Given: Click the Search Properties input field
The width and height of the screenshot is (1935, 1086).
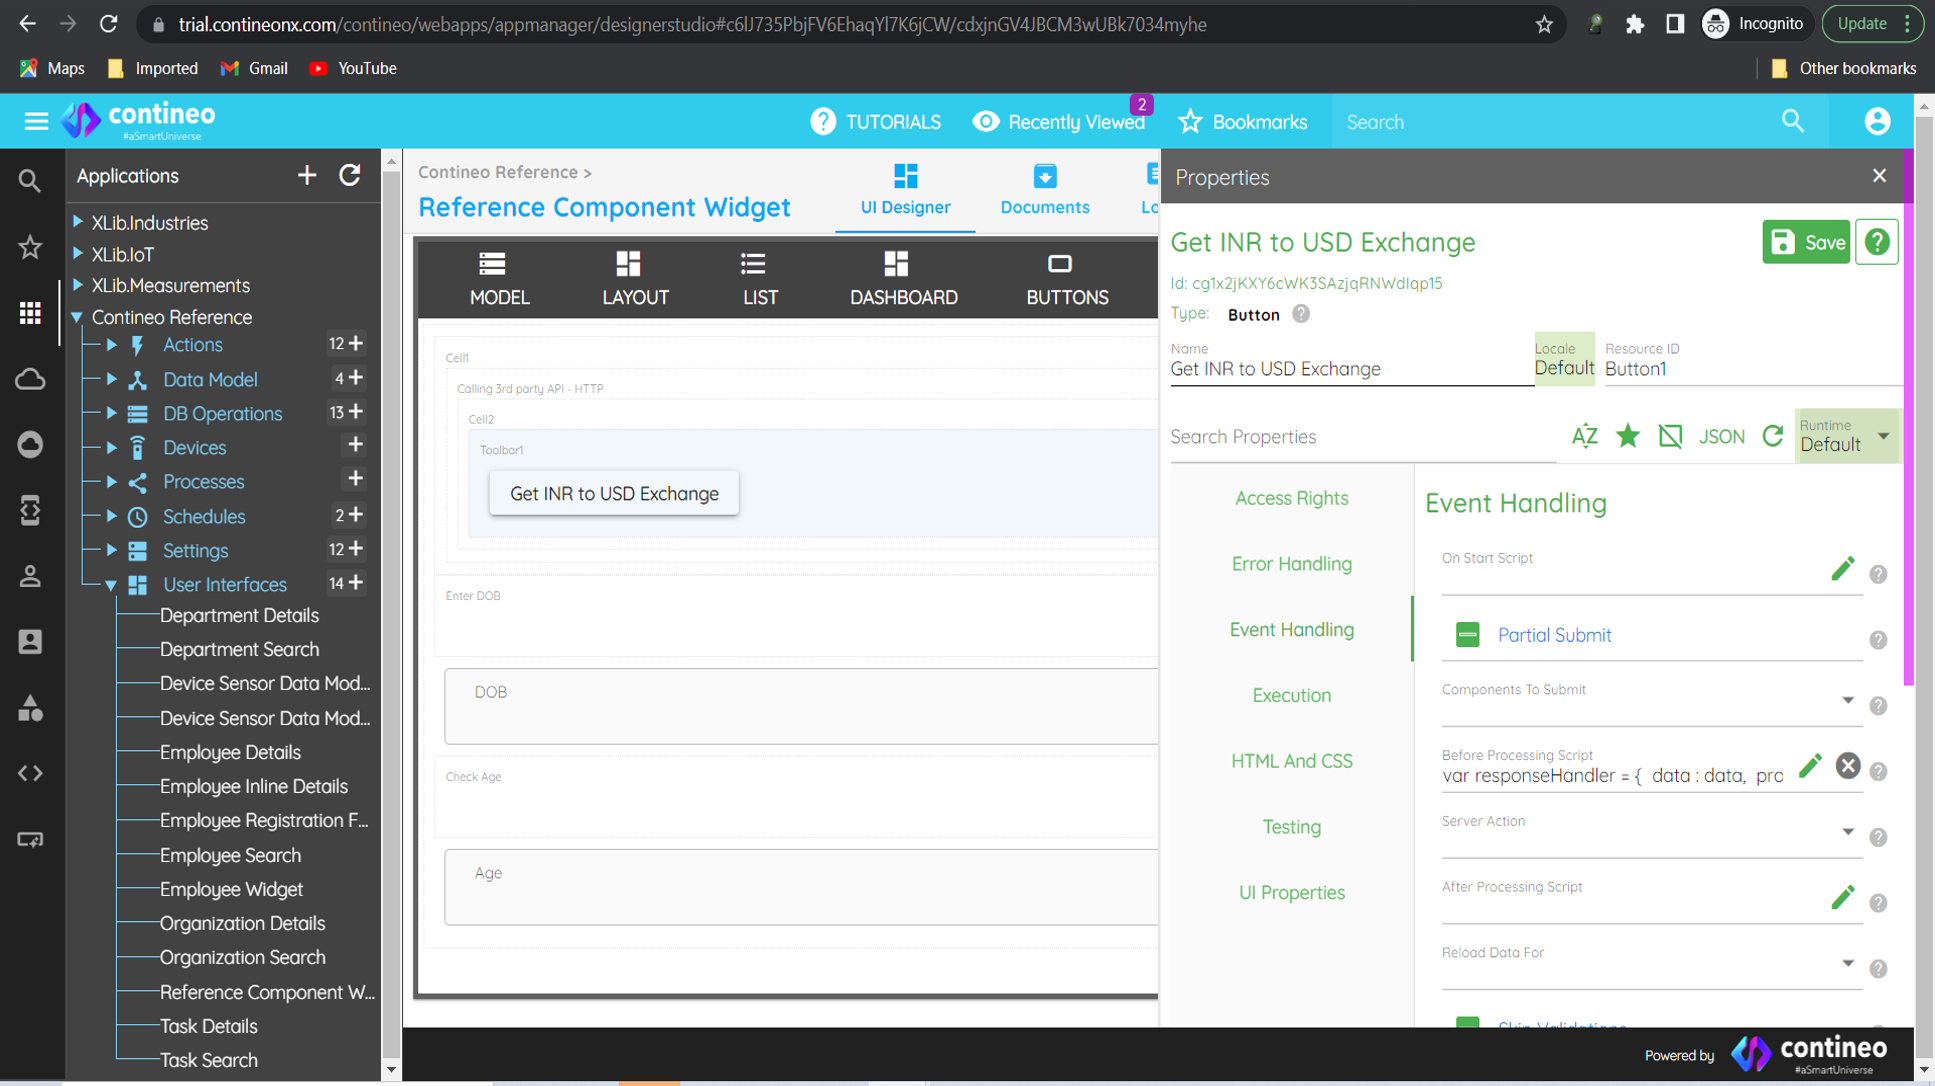Looking at the screenshot, I should click(x=1360, y=437).
